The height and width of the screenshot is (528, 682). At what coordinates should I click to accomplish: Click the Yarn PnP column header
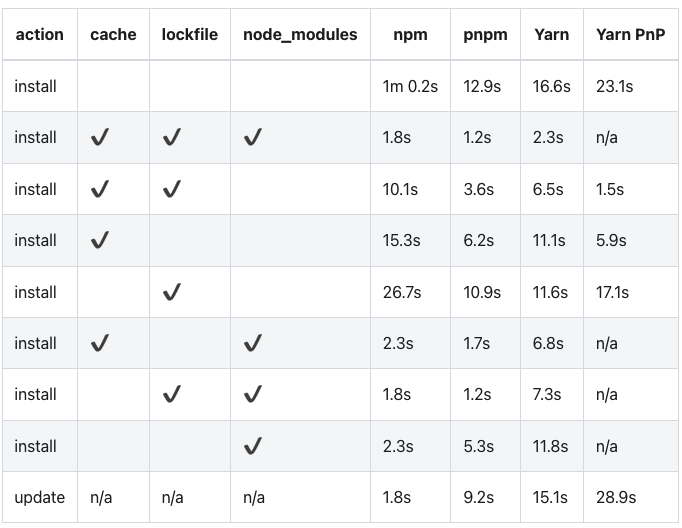tap(630, 34)
